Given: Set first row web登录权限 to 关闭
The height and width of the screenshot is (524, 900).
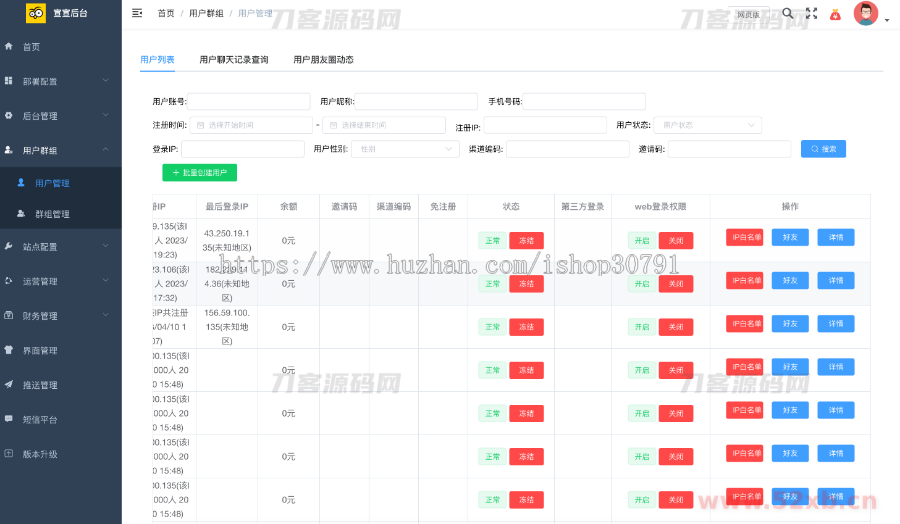Looking at the screenshot, I should pos(675,240).
